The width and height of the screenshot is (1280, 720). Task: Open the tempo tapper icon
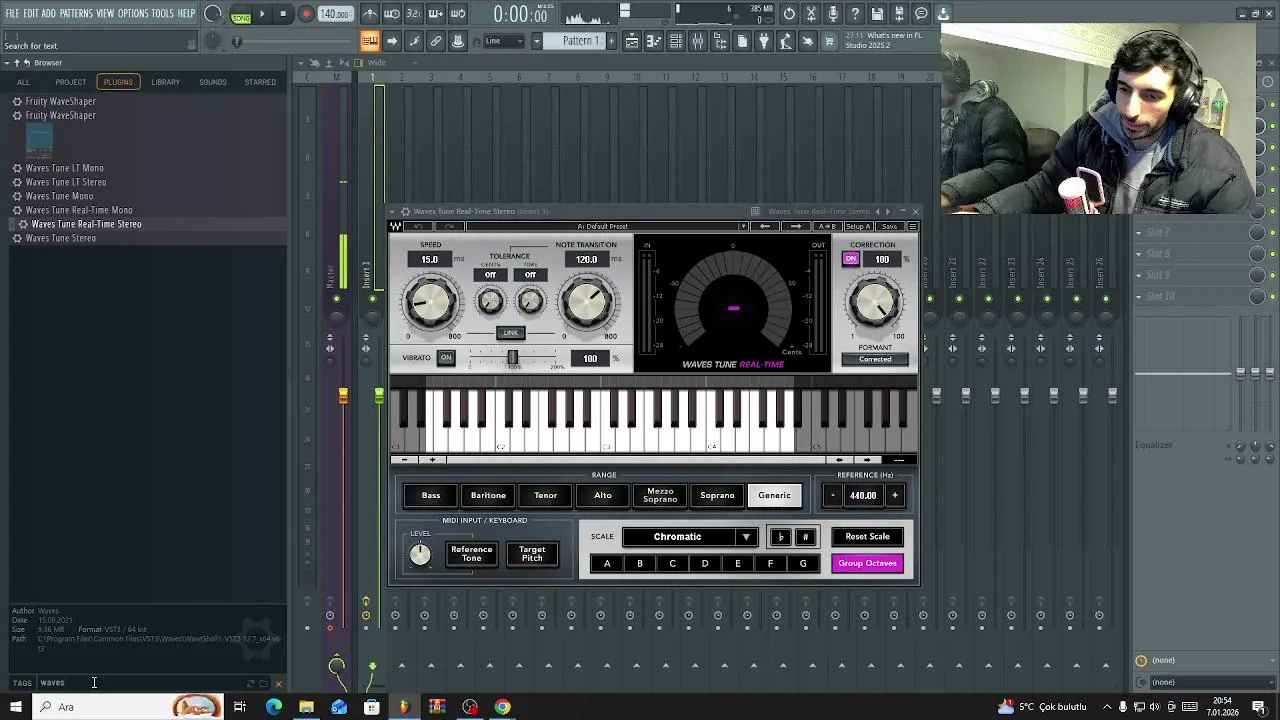785,41
